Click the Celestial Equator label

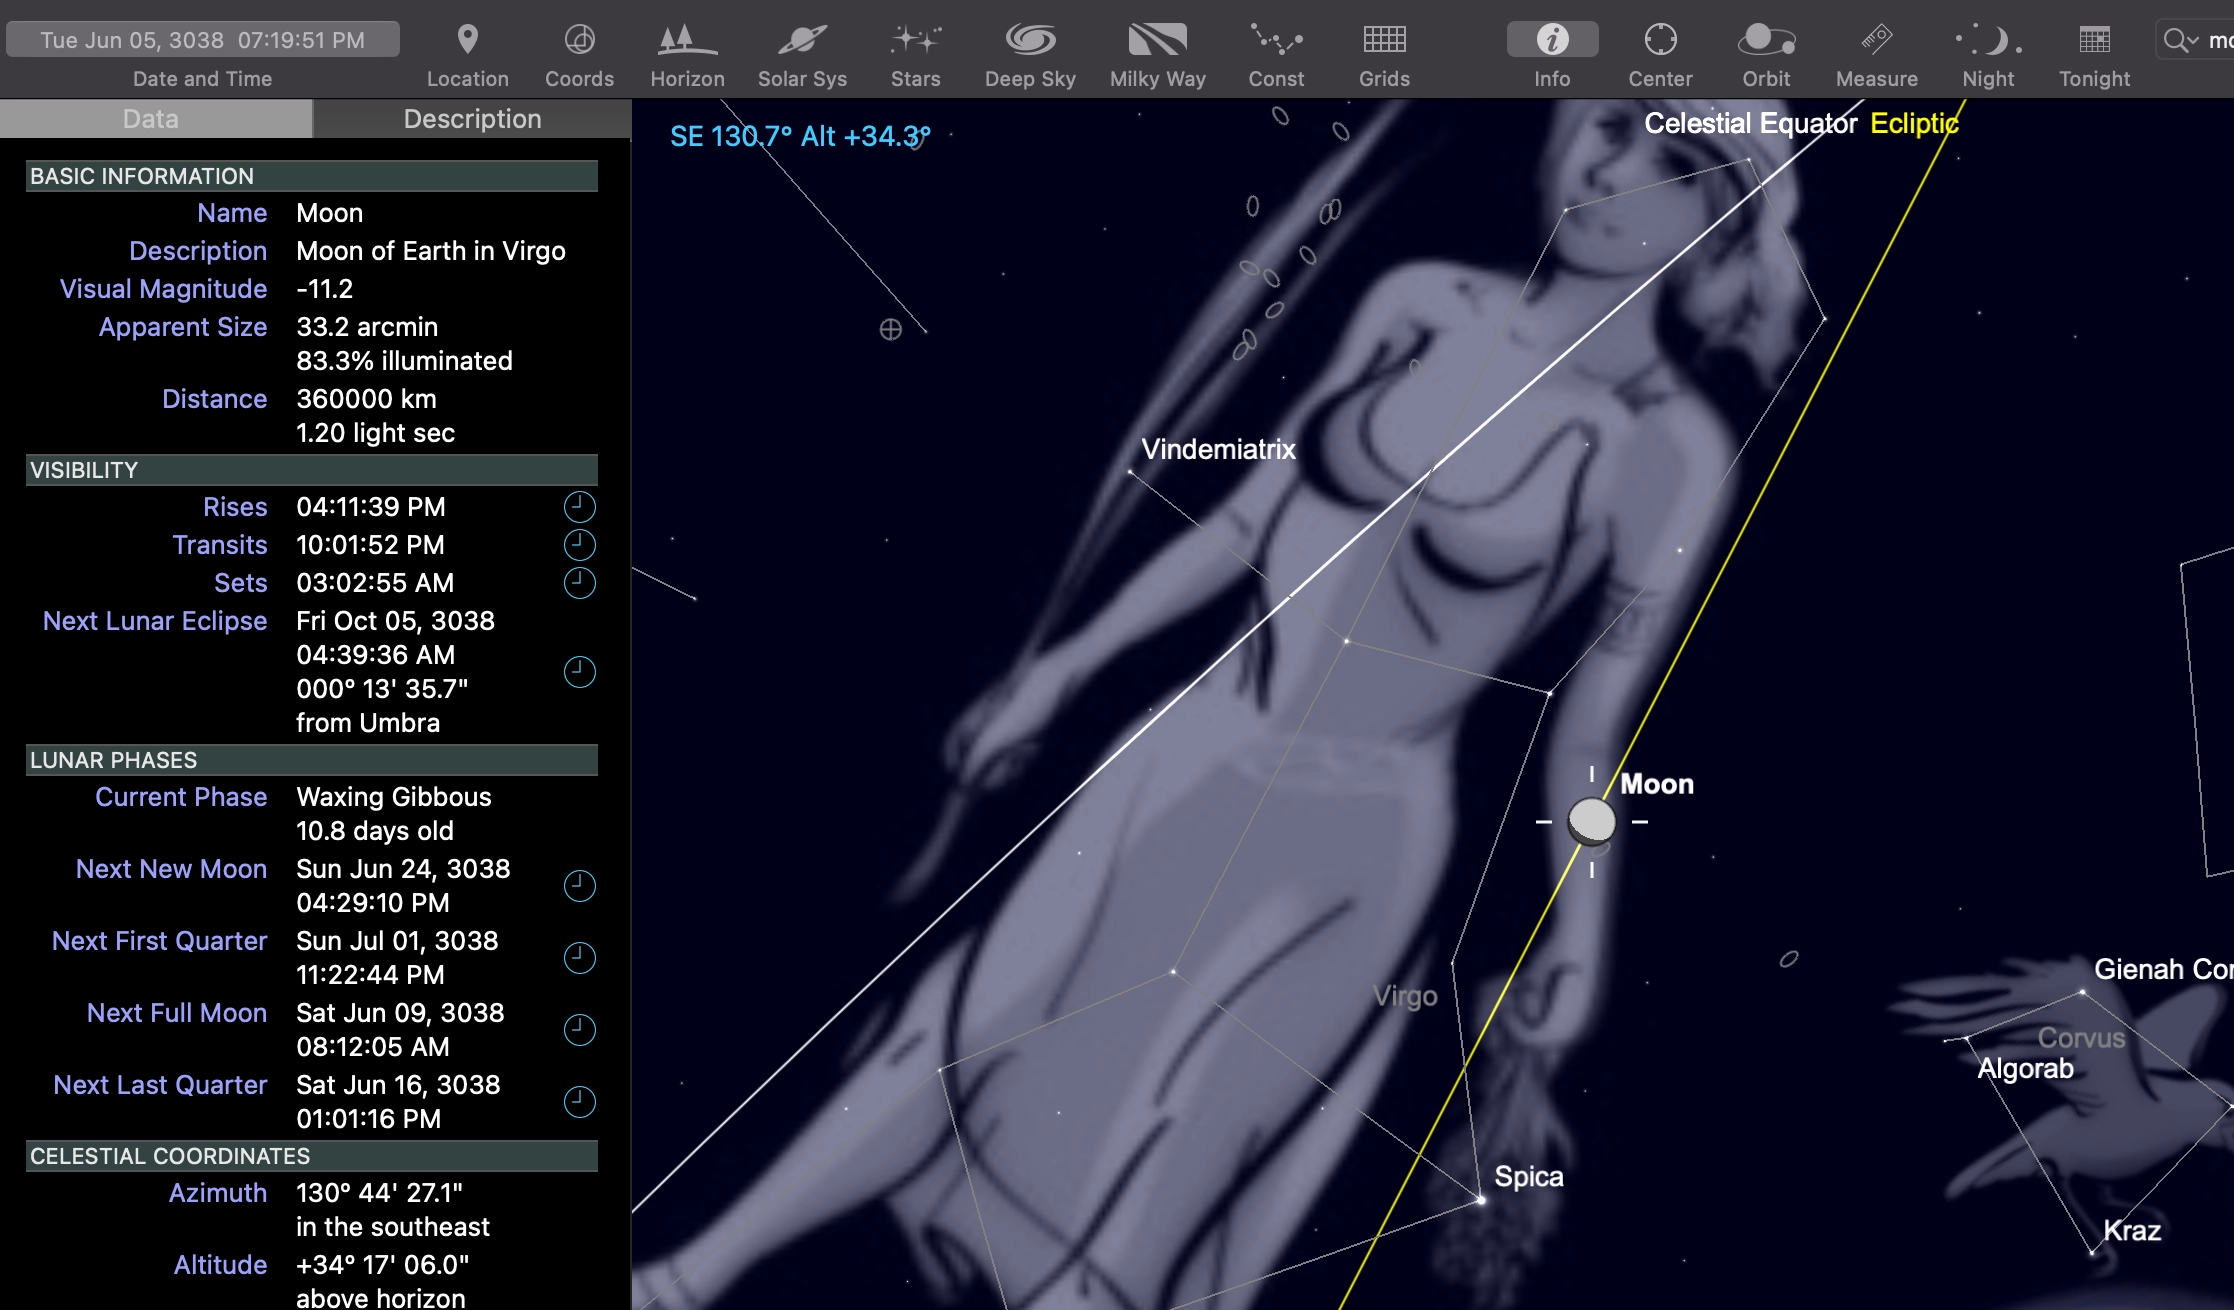pyautogui.click(x=1750, y=124)
